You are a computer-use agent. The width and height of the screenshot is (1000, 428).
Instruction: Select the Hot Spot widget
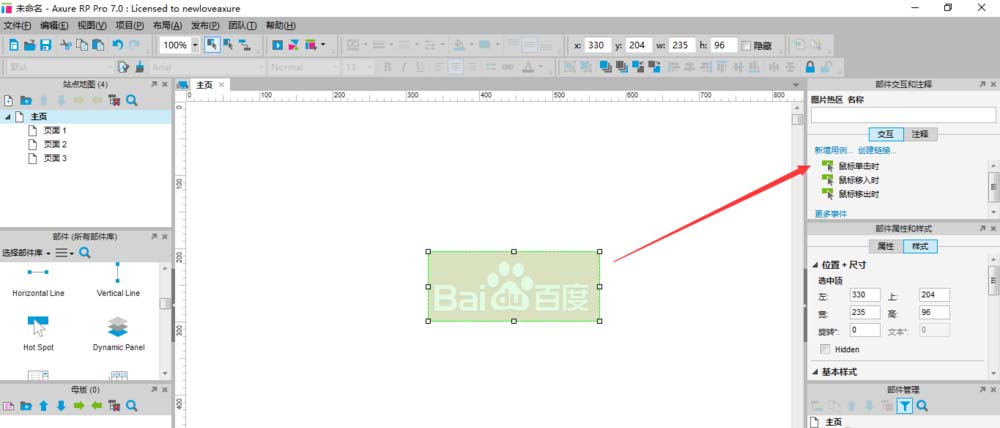tap(38, 332)
